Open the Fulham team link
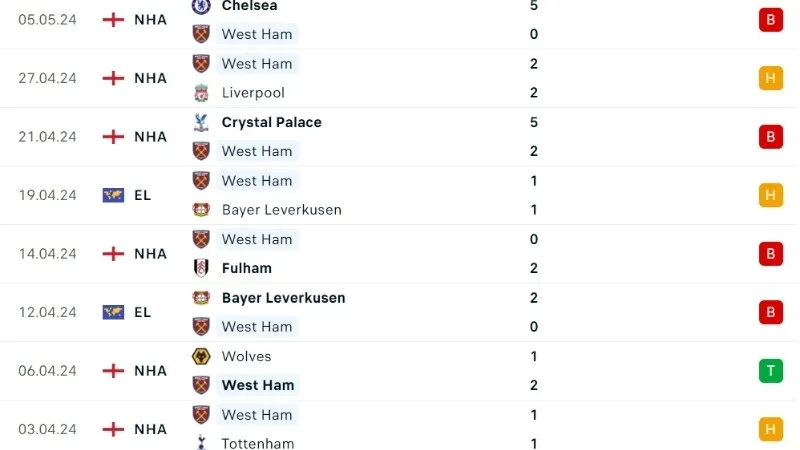Viewport: 800px width, 450px height. 246,268
